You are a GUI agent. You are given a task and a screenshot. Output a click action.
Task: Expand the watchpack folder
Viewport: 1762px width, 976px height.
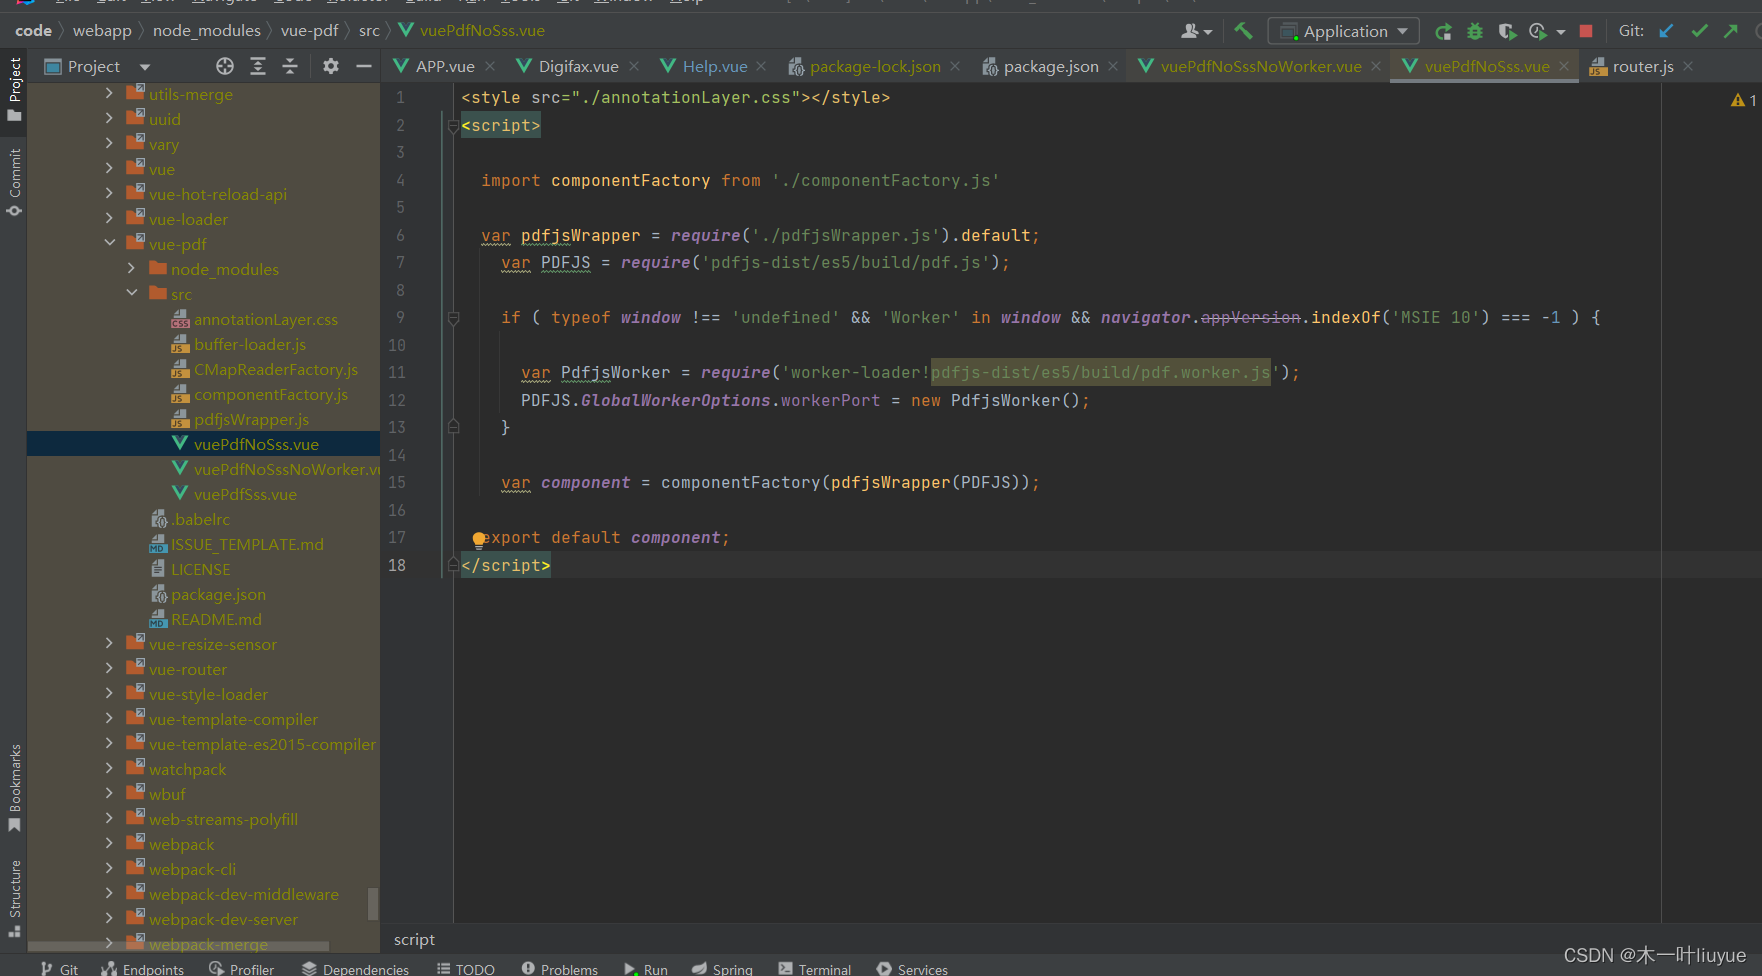coord(109,768)
